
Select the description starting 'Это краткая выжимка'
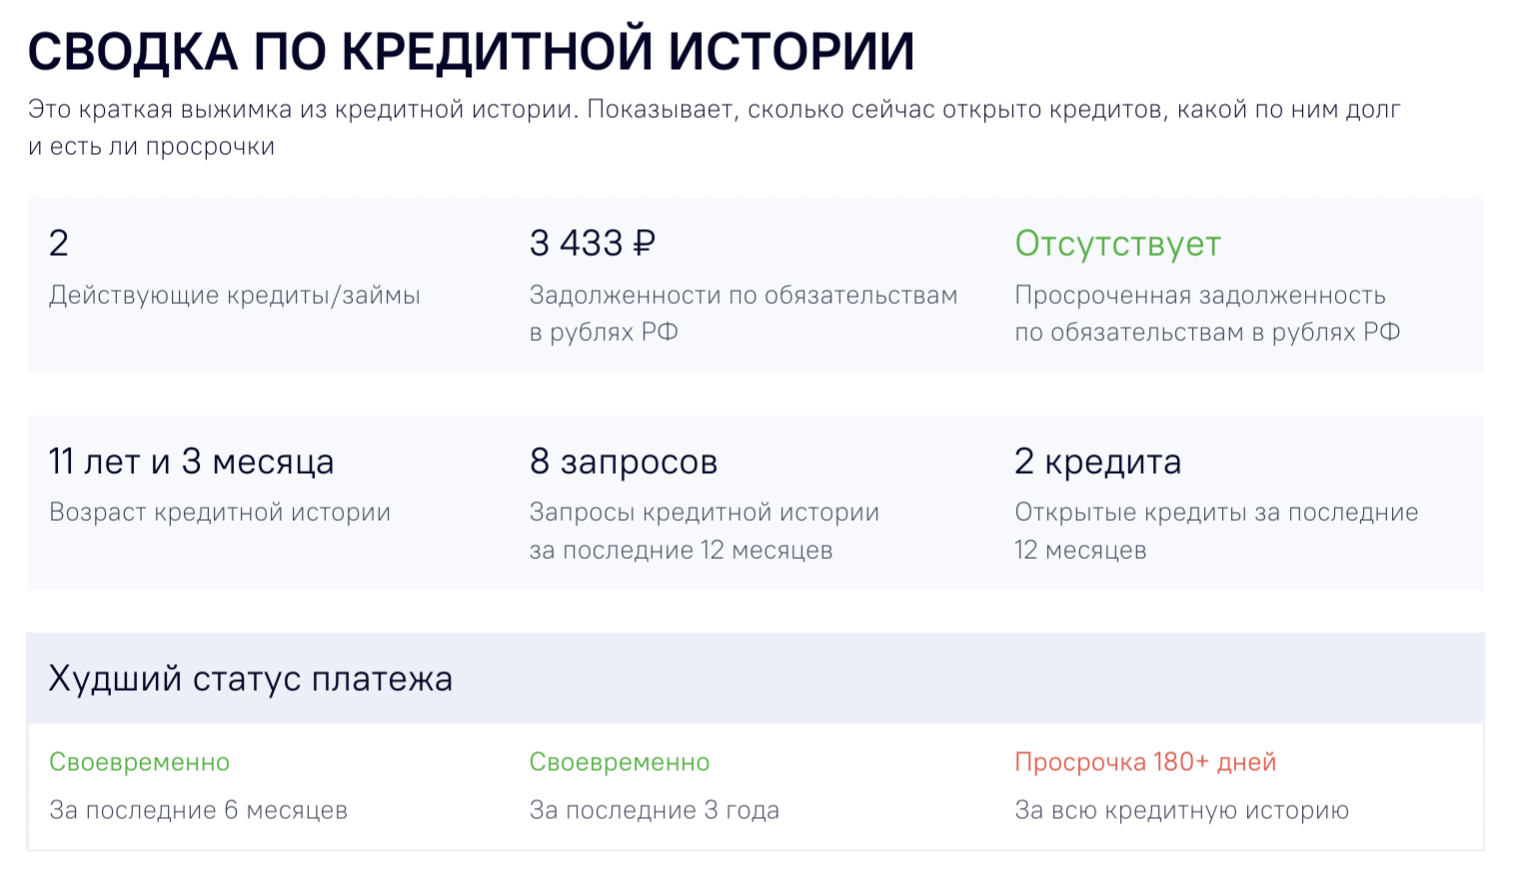coord(714,127)
